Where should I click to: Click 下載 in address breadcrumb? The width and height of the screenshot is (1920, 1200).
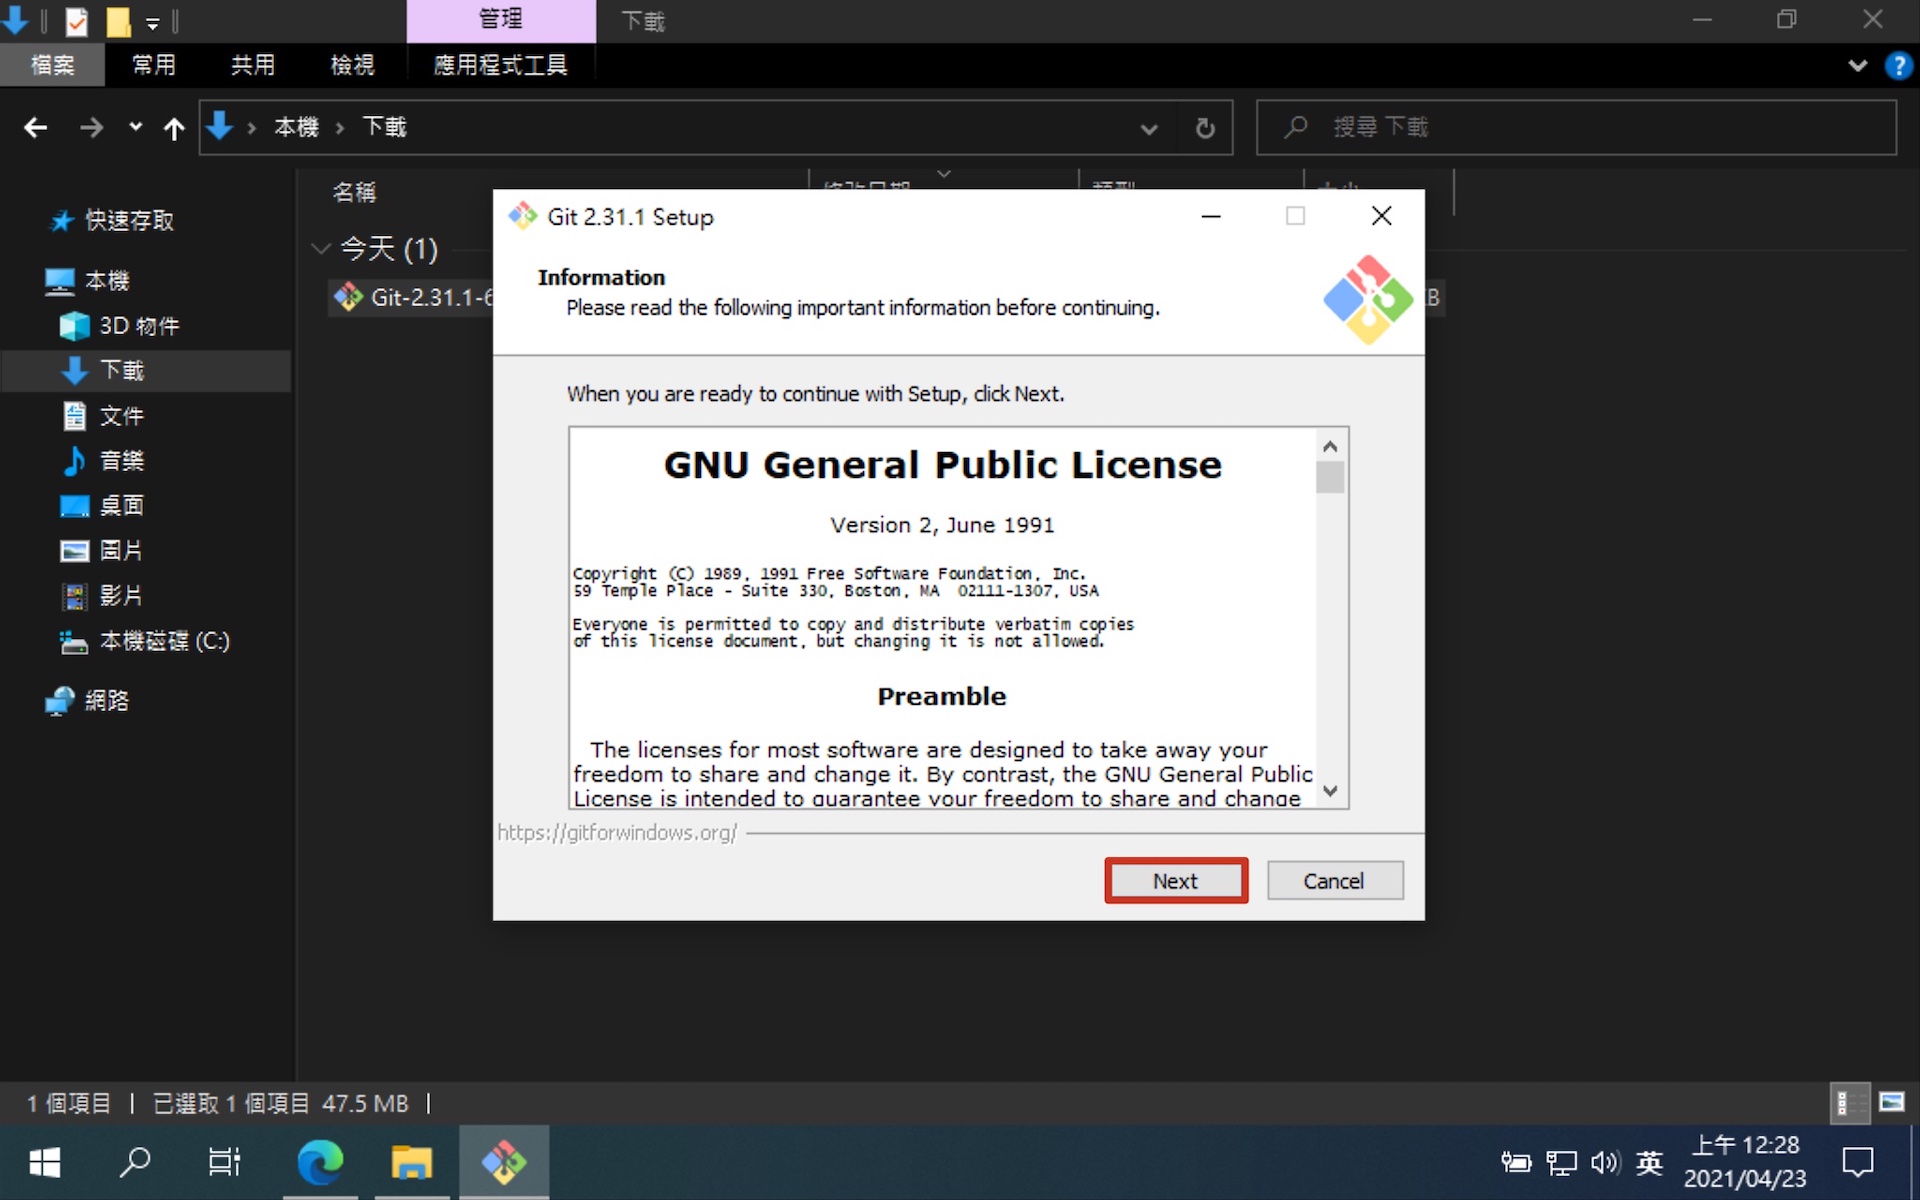[x=384, y=127]
